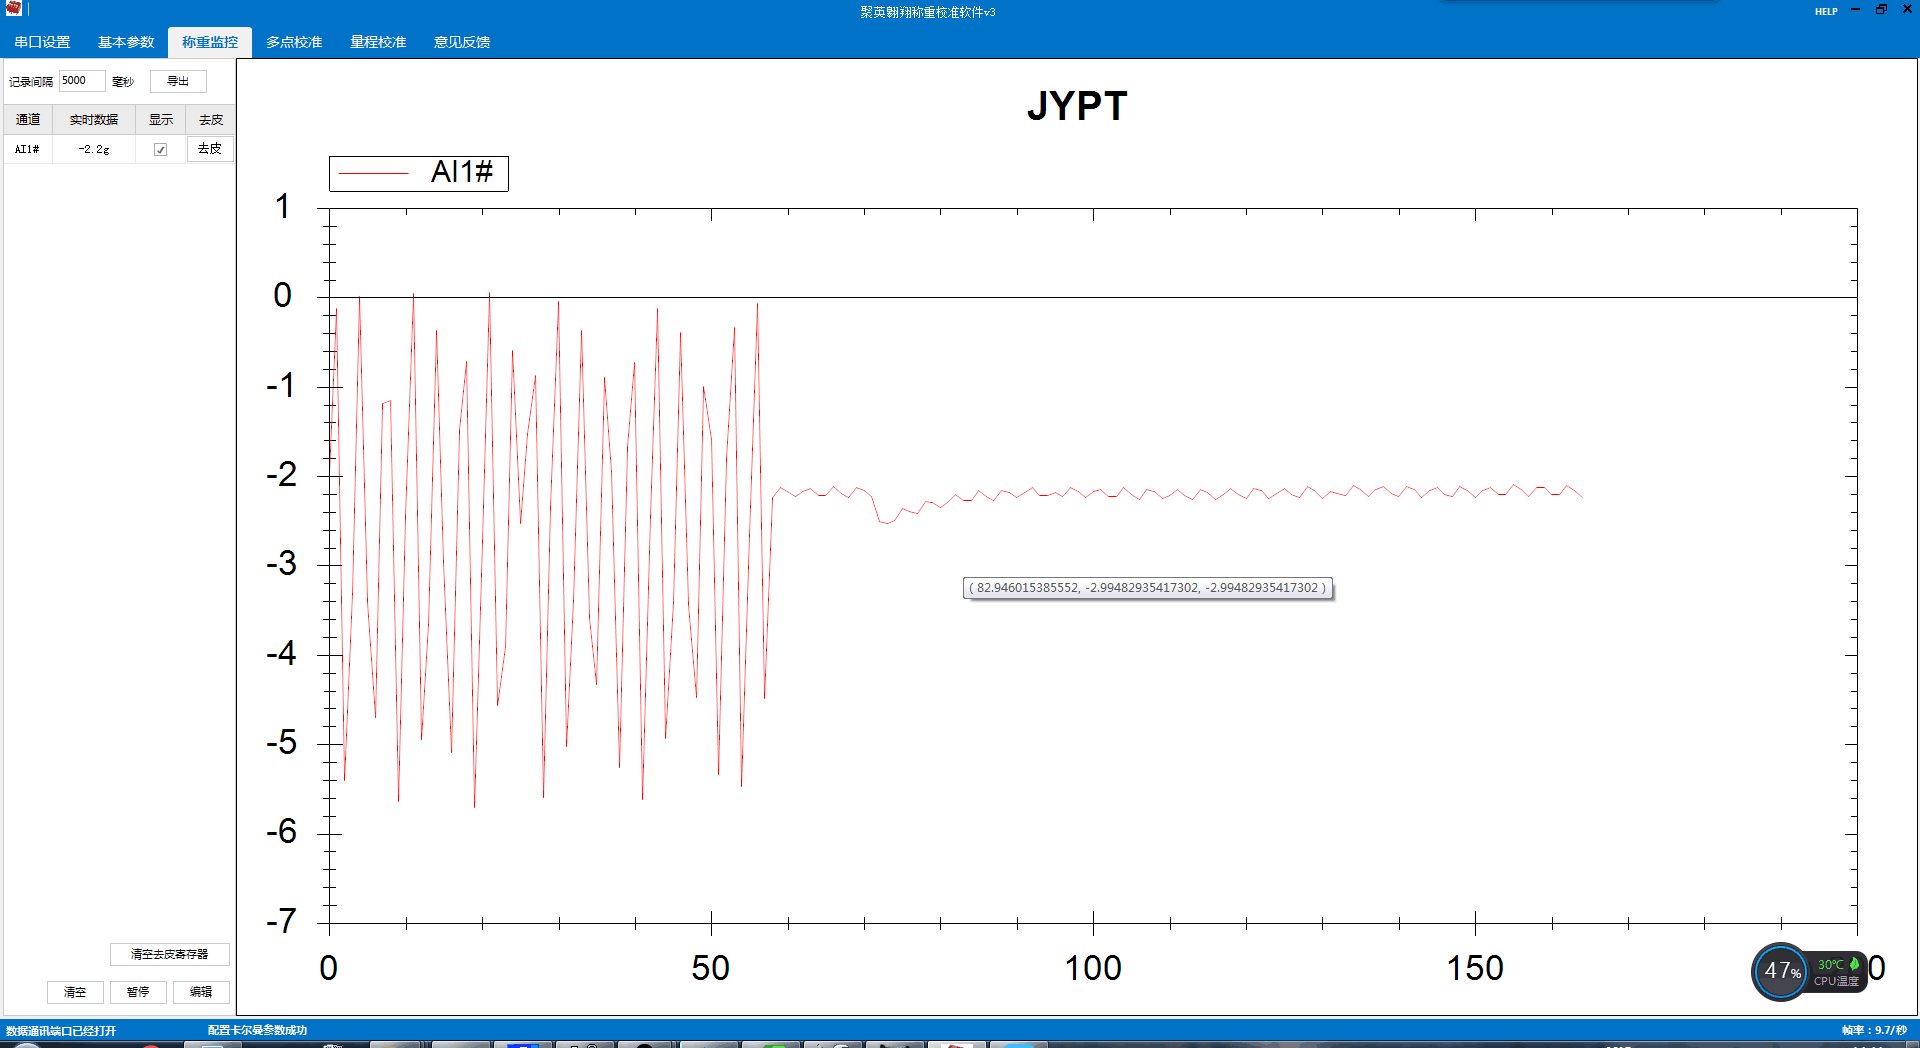This screenshot has width=1920, height=1048.
Task: Pause recording with the 暂停 button
Action: pyautogui.click(x=138, y=992)
